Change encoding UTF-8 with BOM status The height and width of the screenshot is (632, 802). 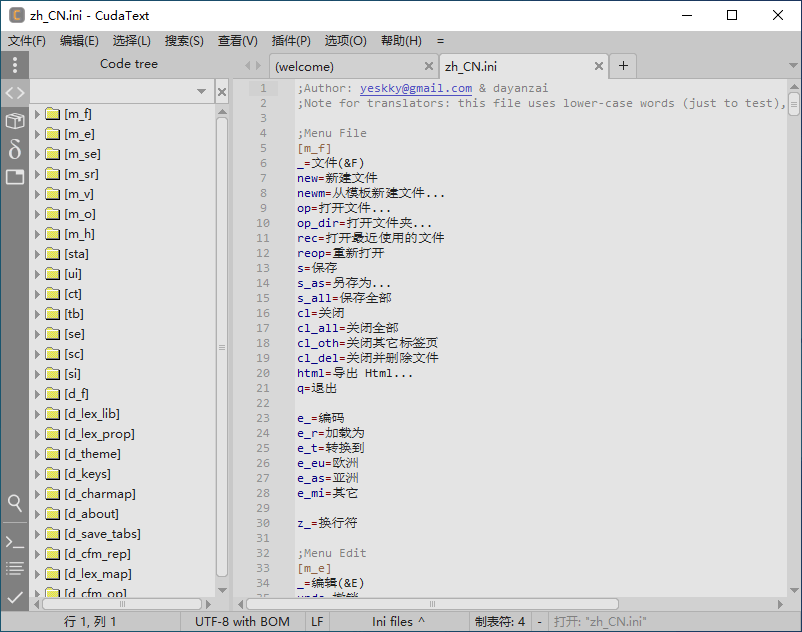pos(242,622)
